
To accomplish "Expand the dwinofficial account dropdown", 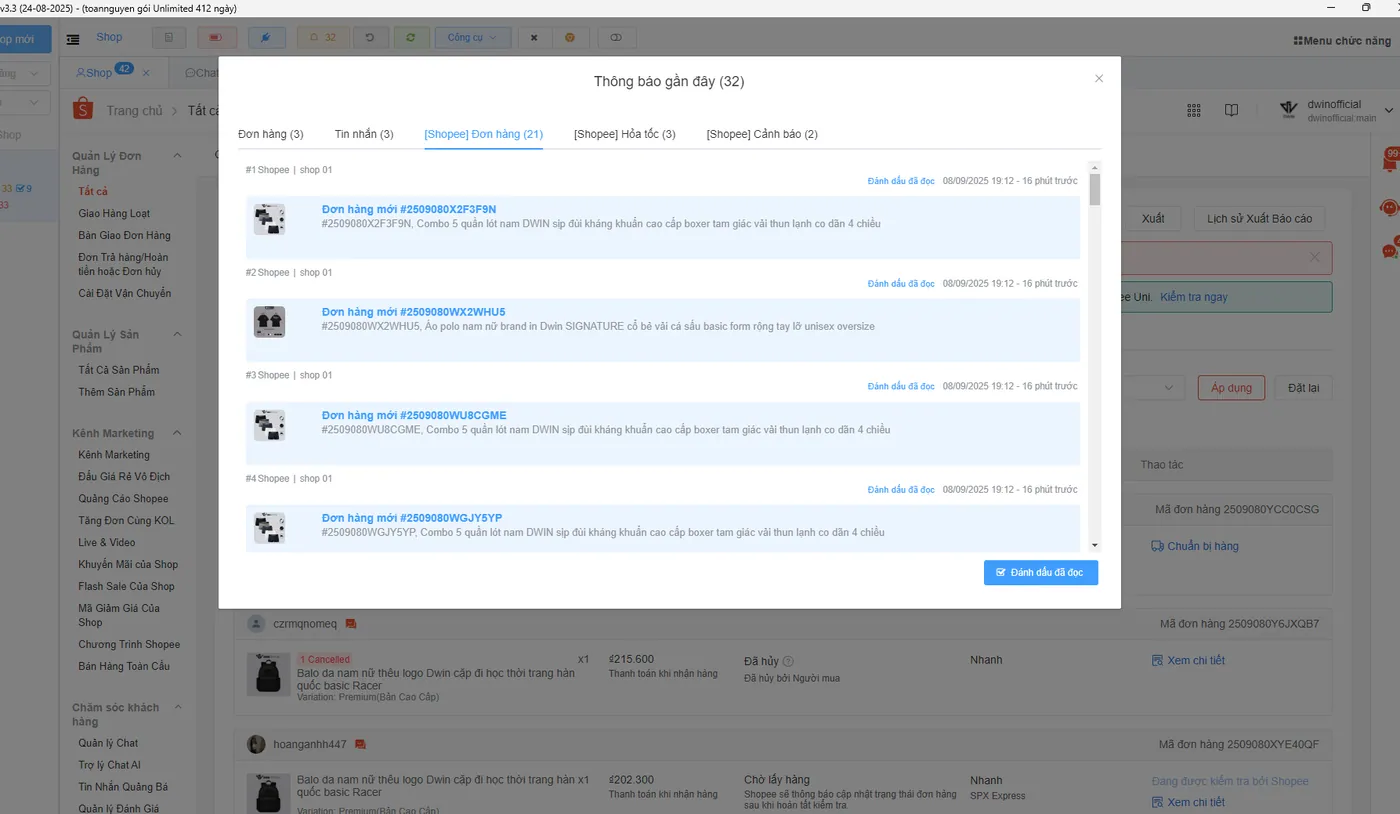I will tap(1388, 110).
